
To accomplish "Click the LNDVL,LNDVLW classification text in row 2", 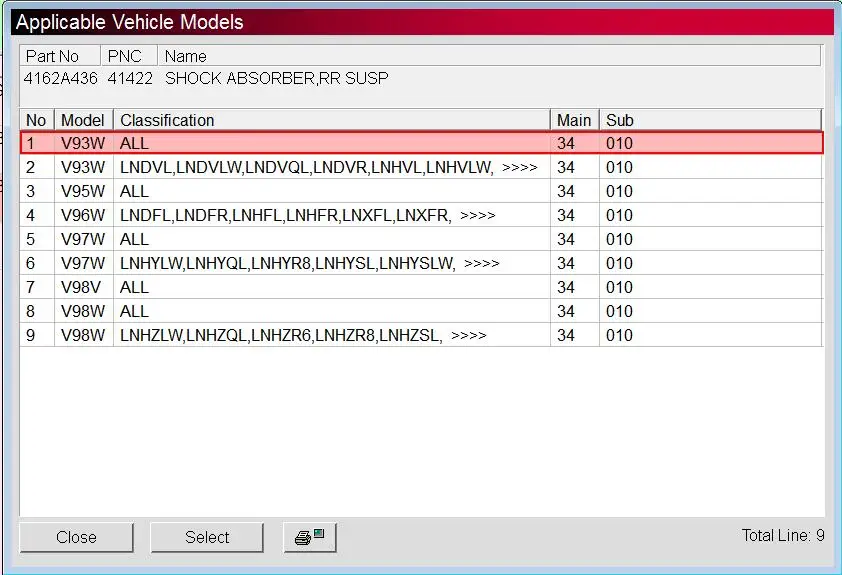I will (x=306, y=168).
